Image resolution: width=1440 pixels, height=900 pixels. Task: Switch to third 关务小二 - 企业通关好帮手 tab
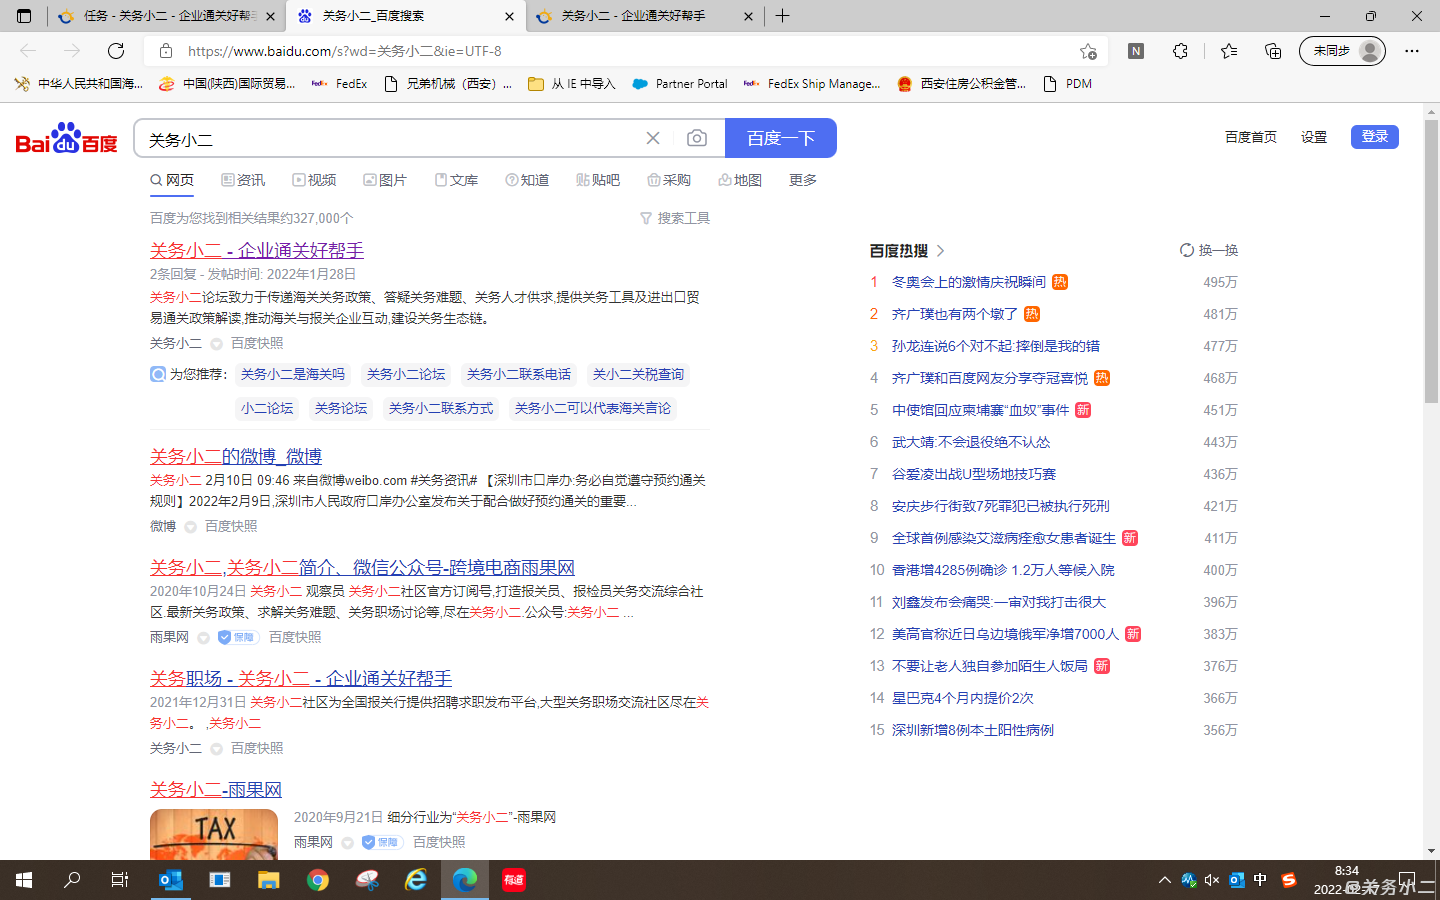pyautogui.click(x=645, y=16)
